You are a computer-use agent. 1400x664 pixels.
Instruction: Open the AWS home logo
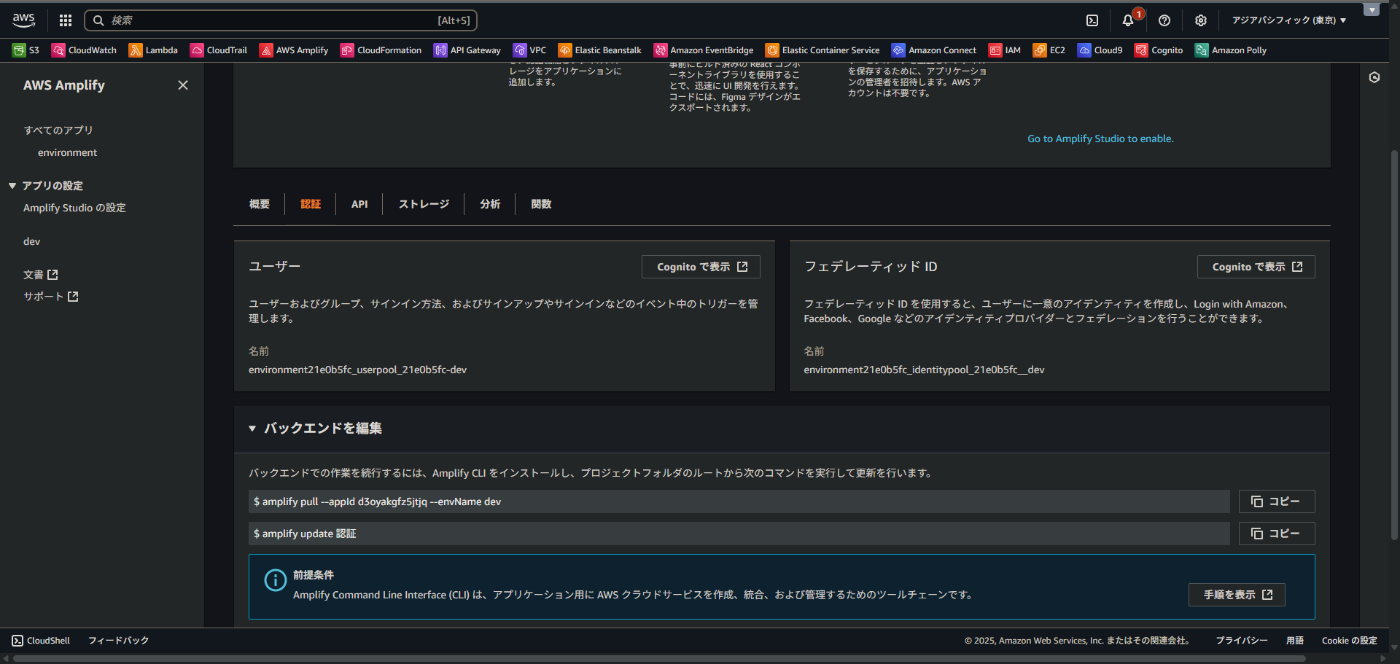(24, 20)
